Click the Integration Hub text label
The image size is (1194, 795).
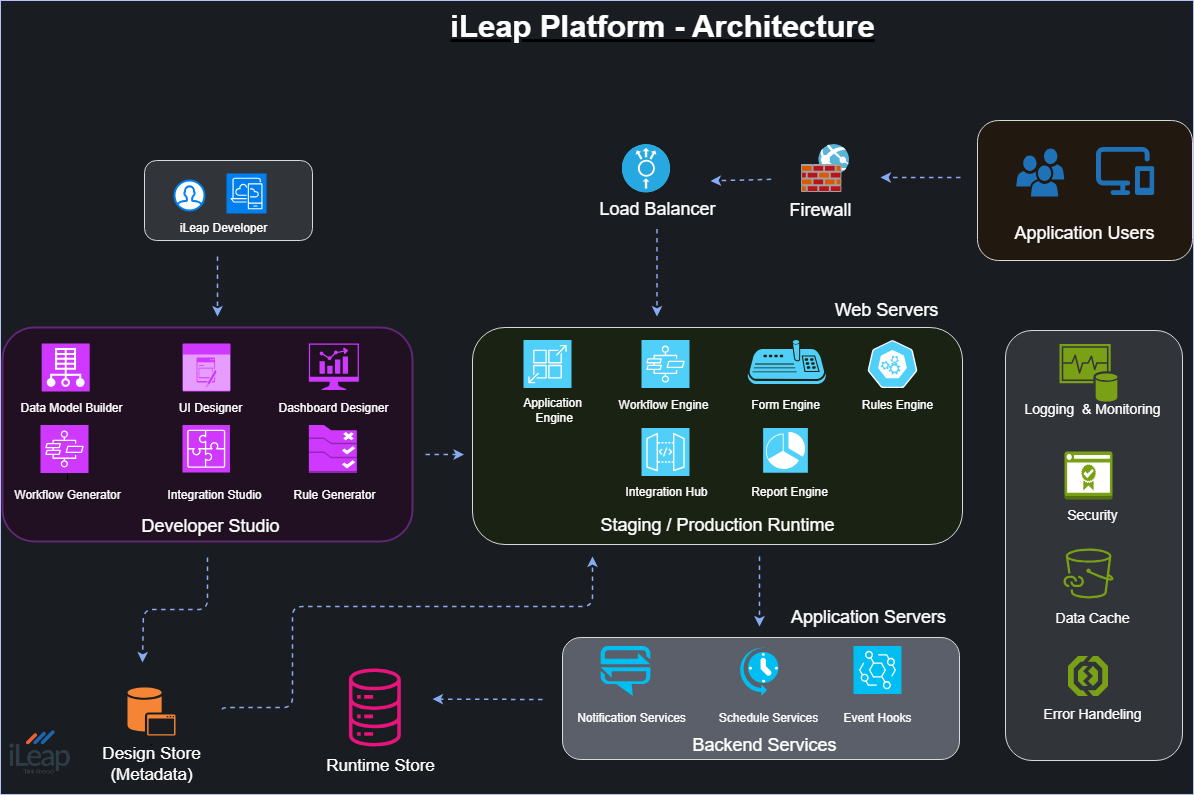pos(666,492)
